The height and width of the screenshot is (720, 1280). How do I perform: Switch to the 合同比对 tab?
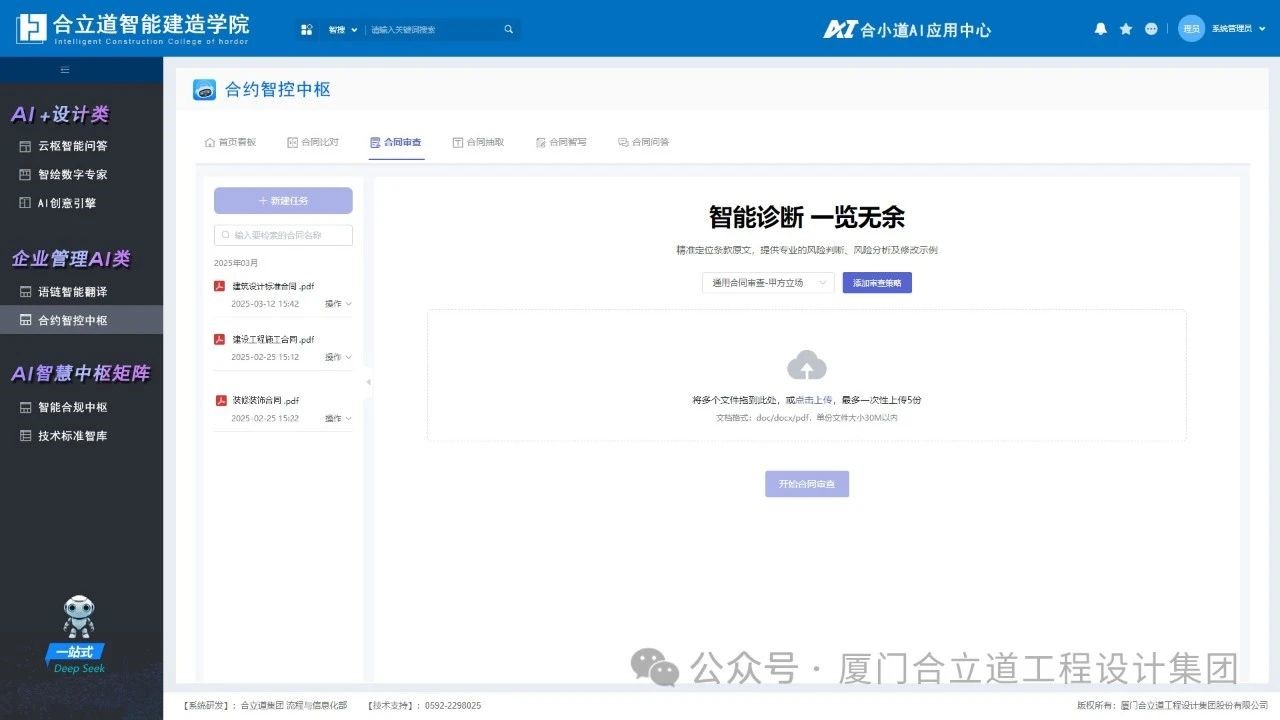(313, 142)
